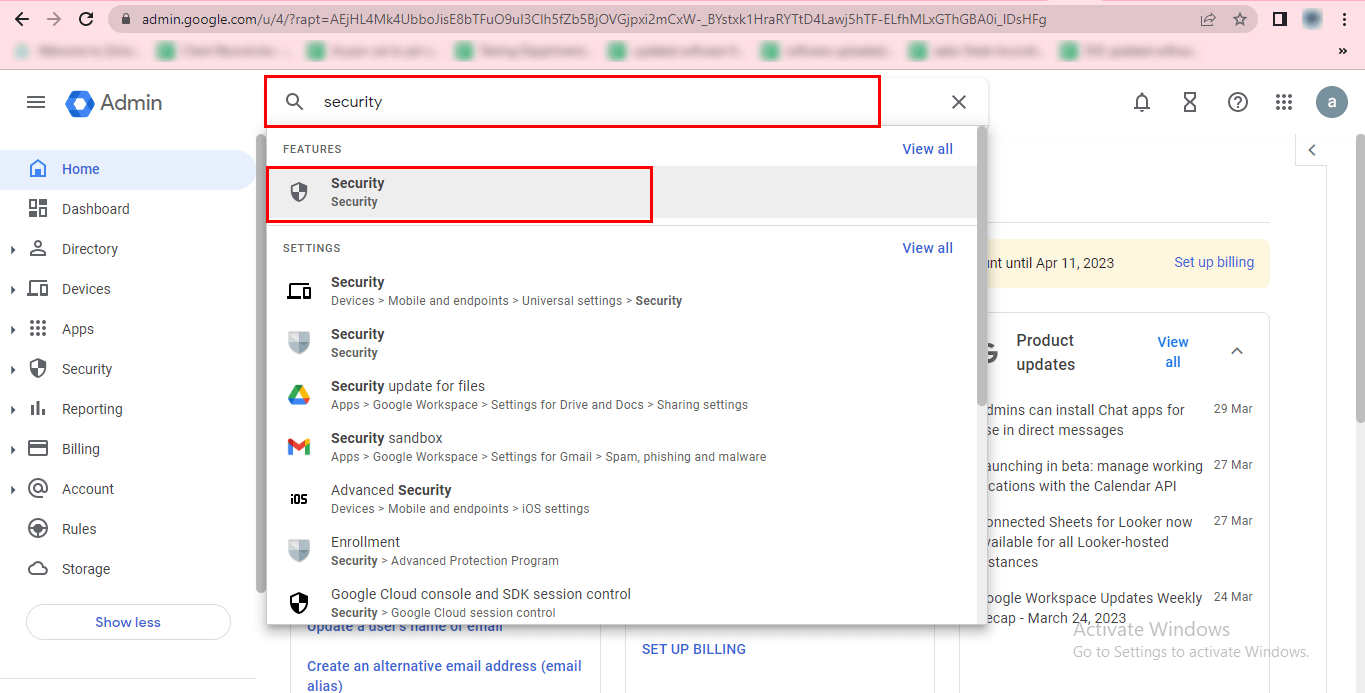The image size is (1365, 693).
Task: Click Set up billing link
Action: click(1214, 262)
